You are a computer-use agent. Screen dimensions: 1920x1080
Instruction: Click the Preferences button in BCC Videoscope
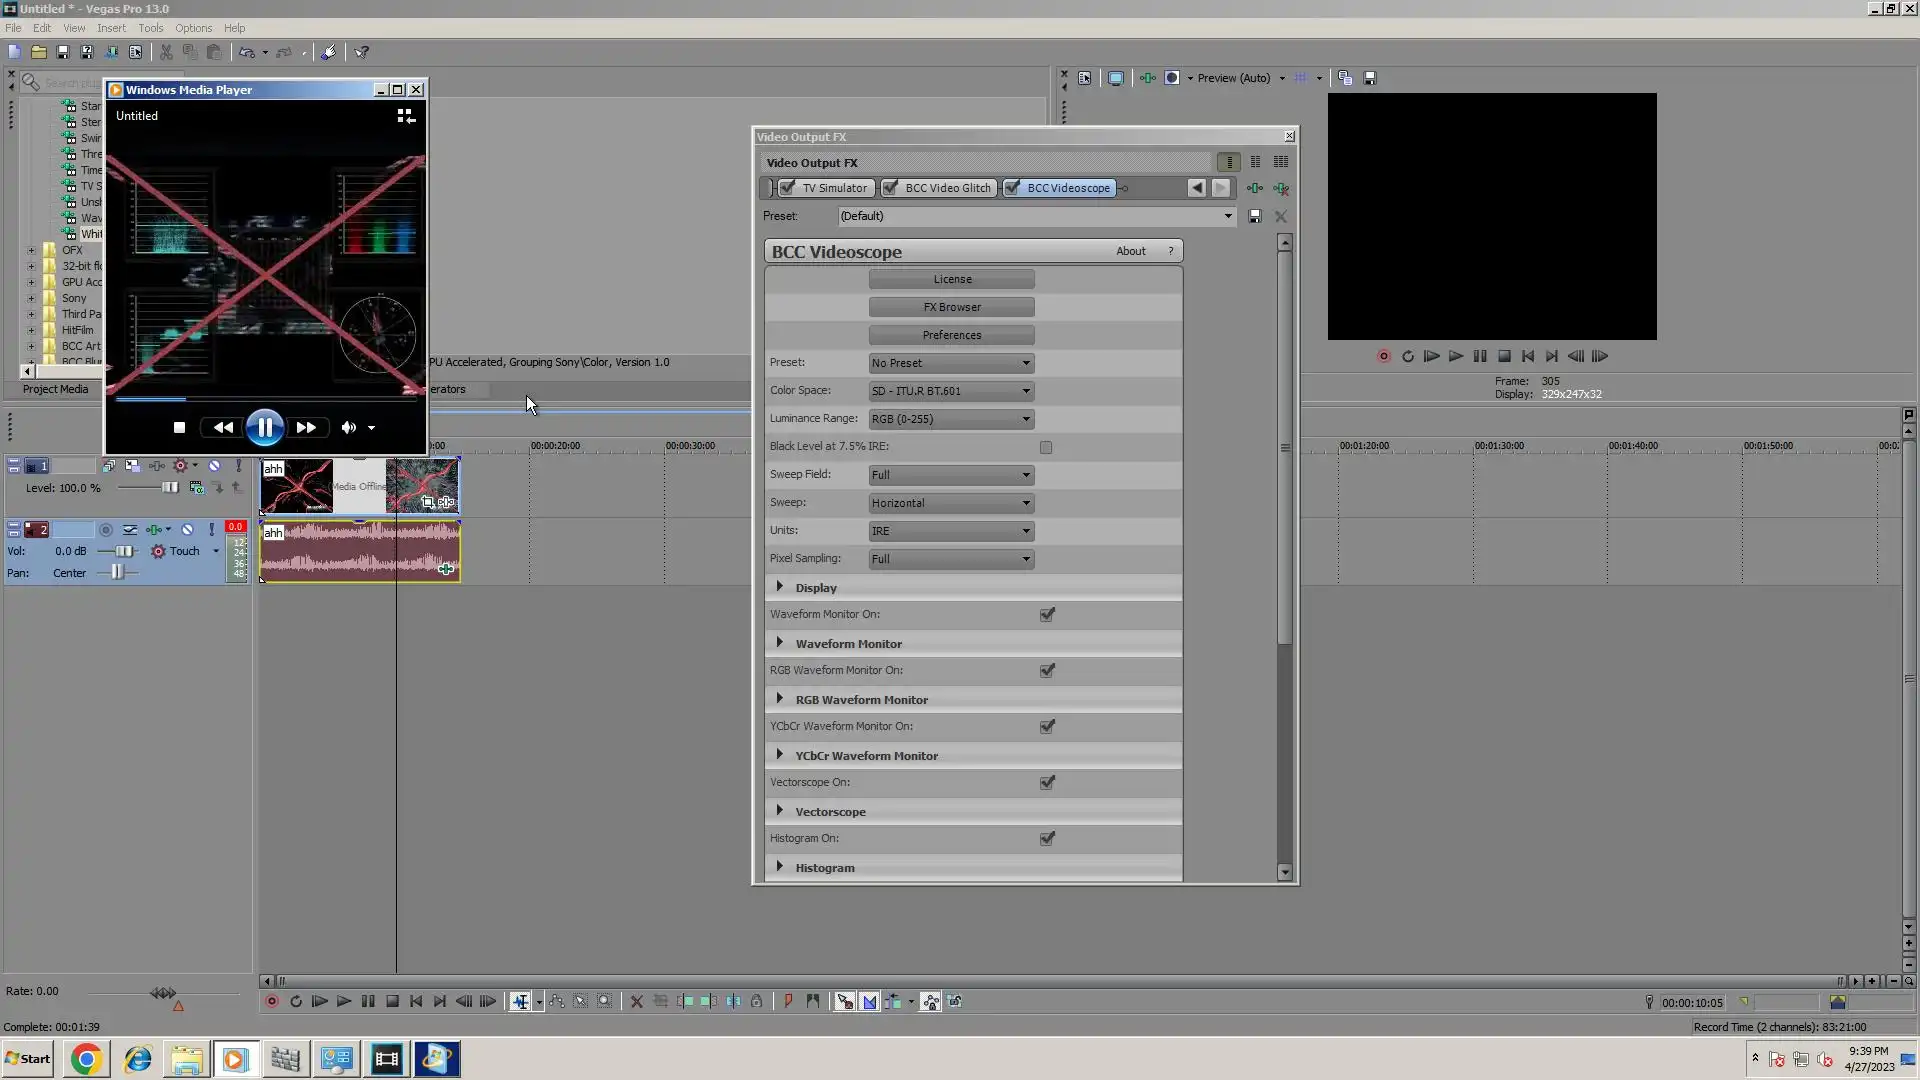[x=951, y=335]
